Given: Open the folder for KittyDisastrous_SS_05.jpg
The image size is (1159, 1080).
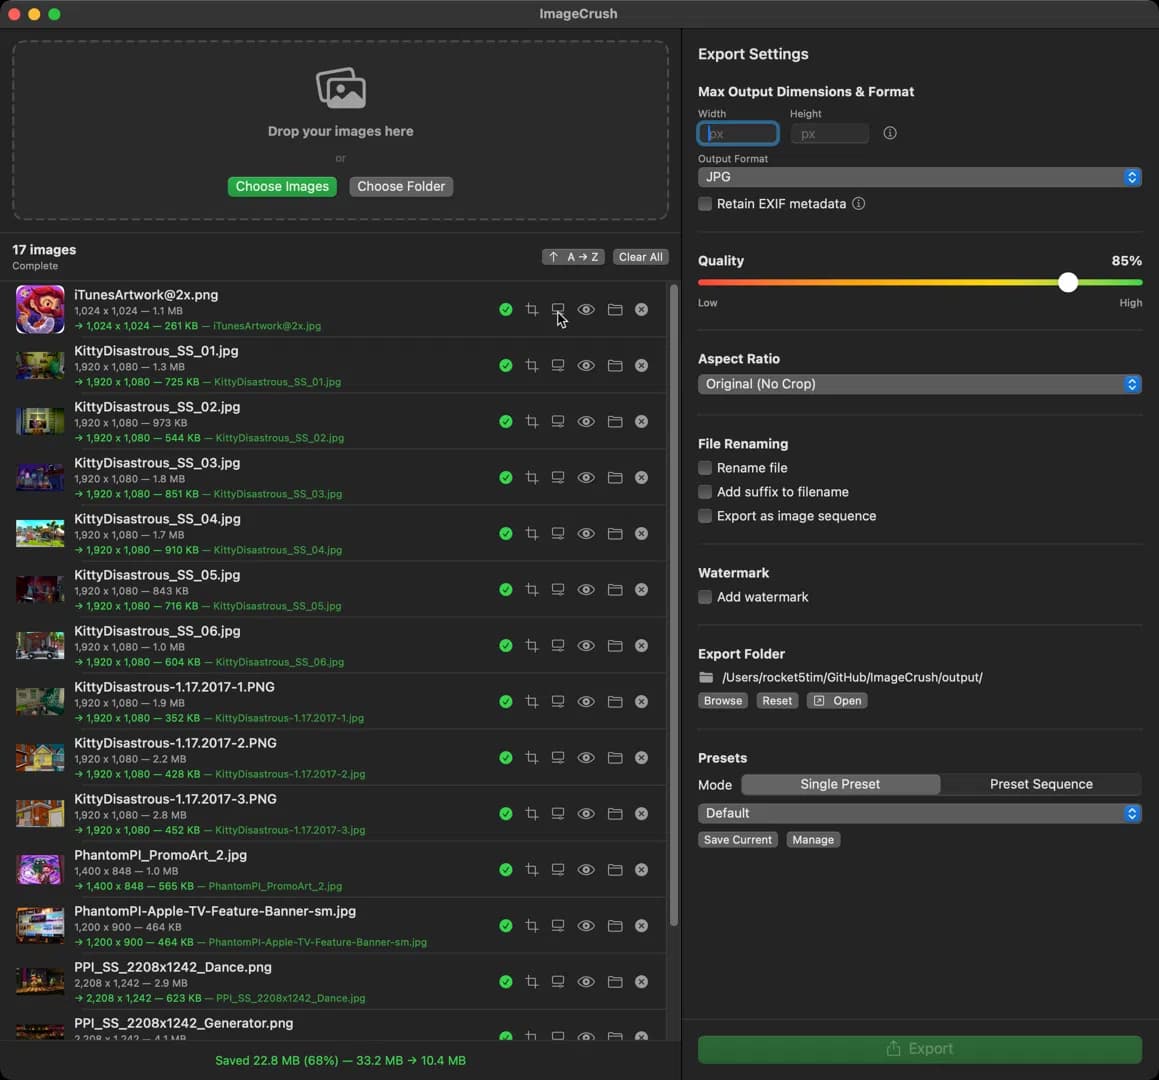Looking at the screenshot, I should click(615, 590).
